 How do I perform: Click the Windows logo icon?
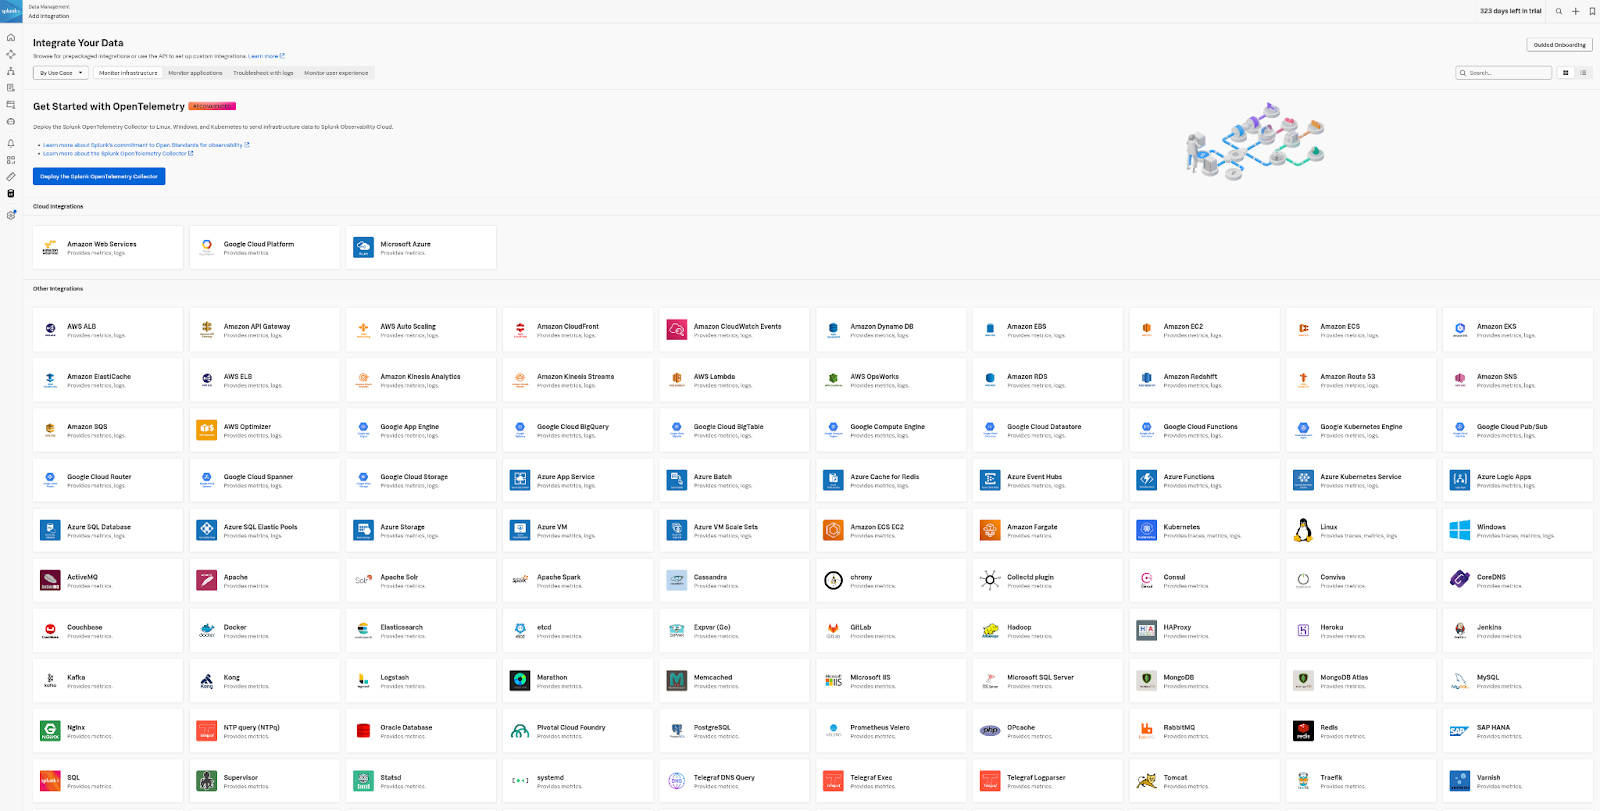point(1460,530)
